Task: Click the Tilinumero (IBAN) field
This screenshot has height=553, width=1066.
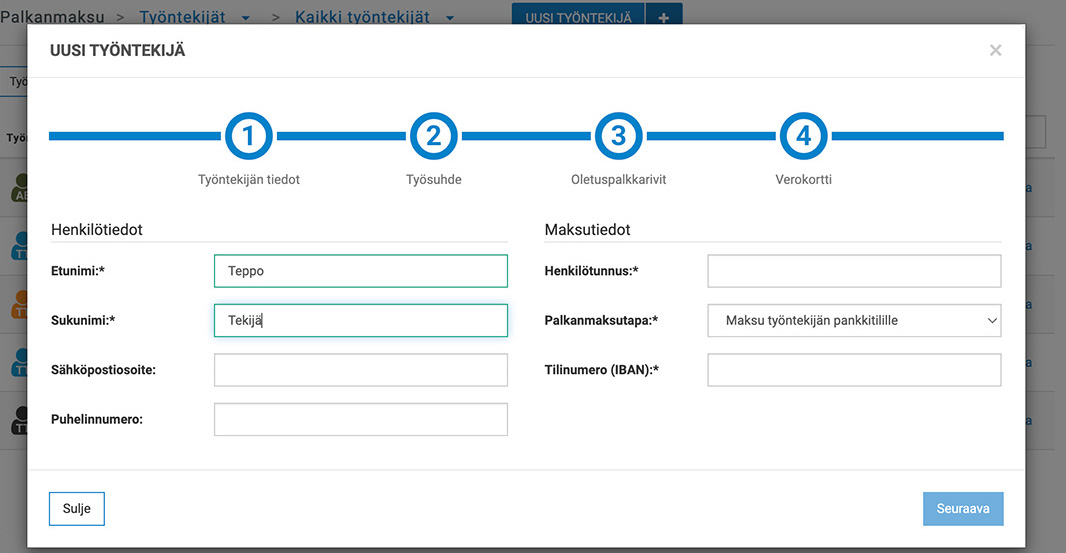Action: click(854, 370)
